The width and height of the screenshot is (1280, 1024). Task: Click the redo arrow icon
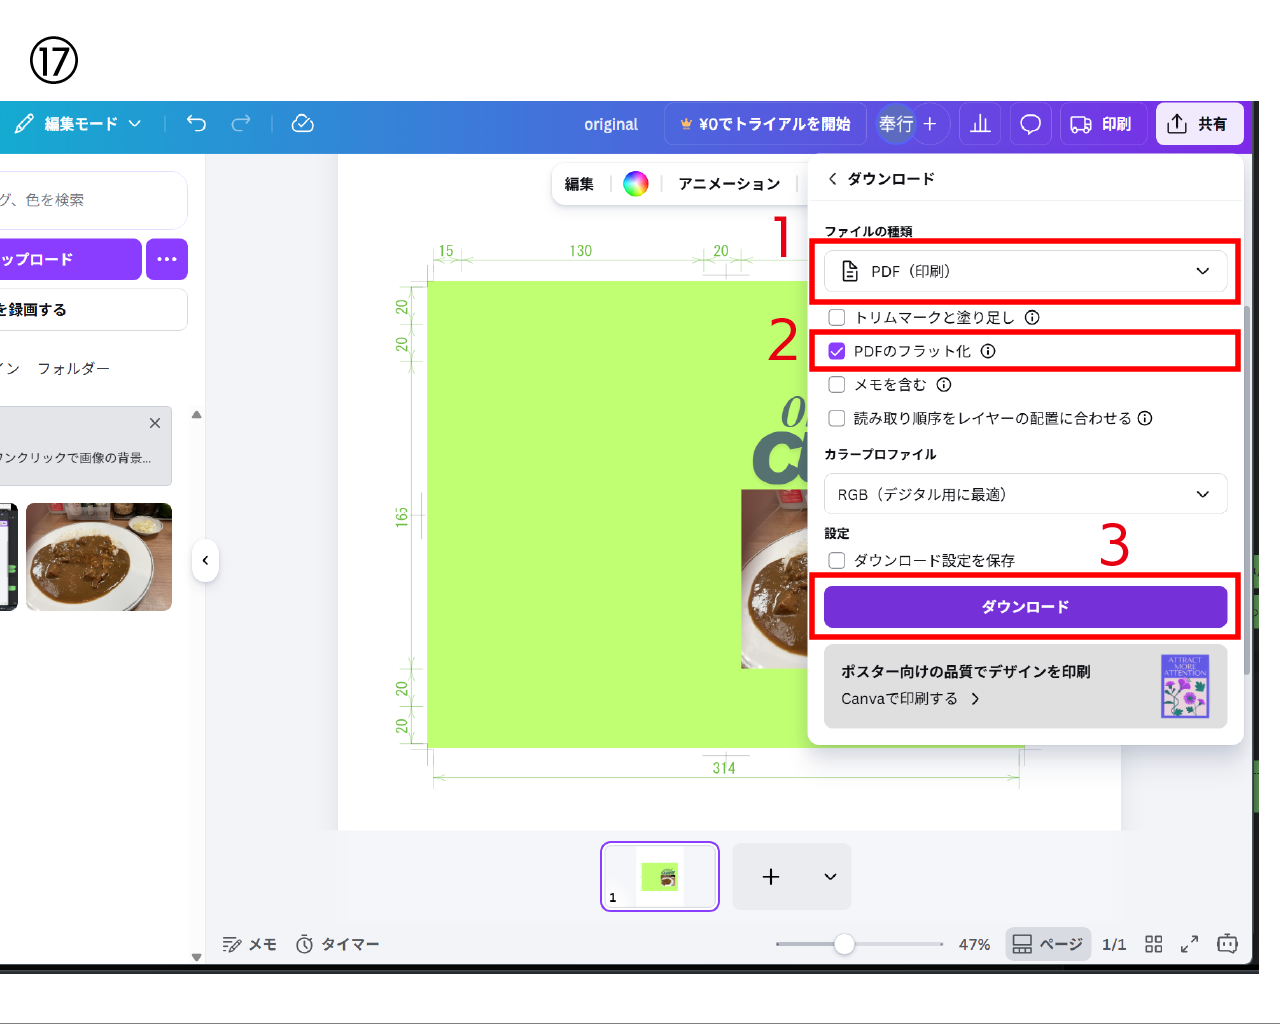point(241,123)
